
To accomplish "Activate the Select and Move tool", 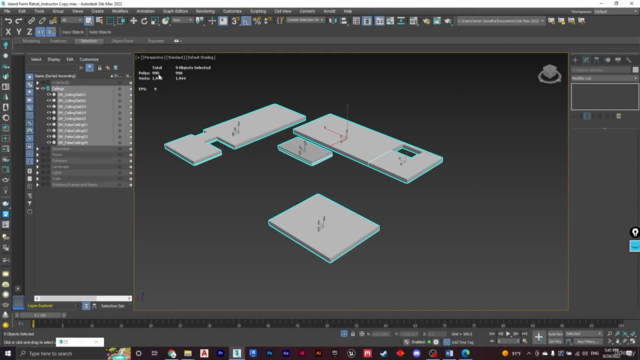I will point(133,21).
